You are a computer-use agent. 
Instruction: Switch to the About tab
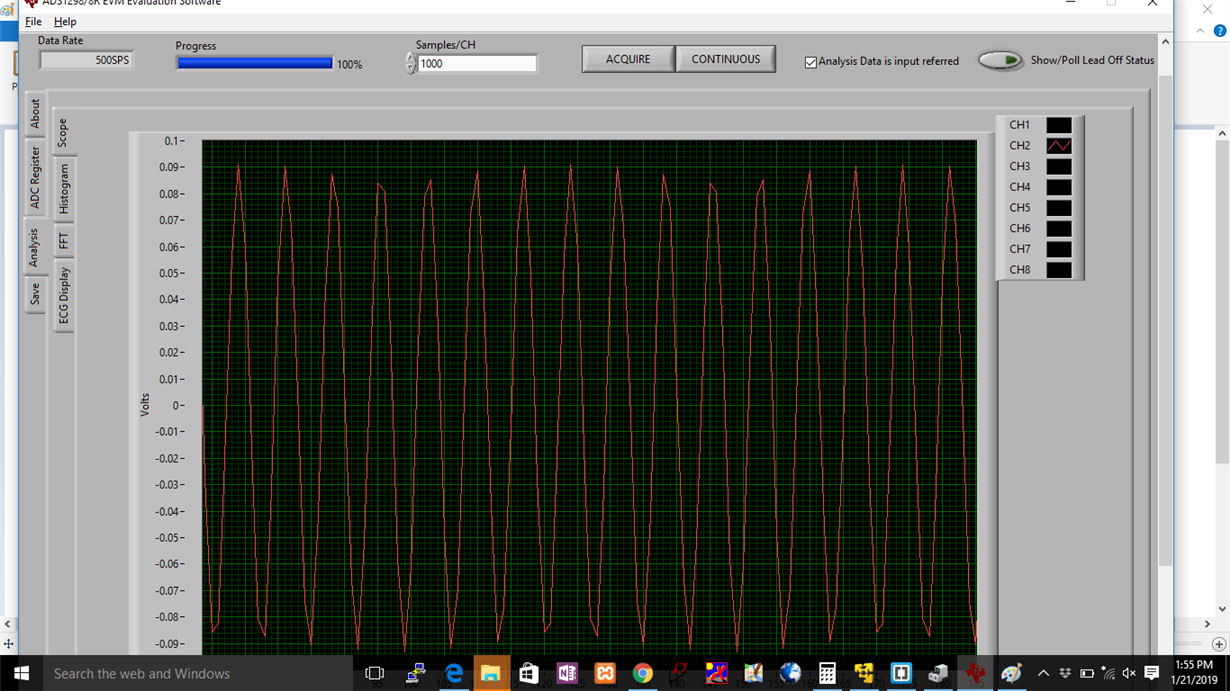pyautogui.click(x=35, y=113)
